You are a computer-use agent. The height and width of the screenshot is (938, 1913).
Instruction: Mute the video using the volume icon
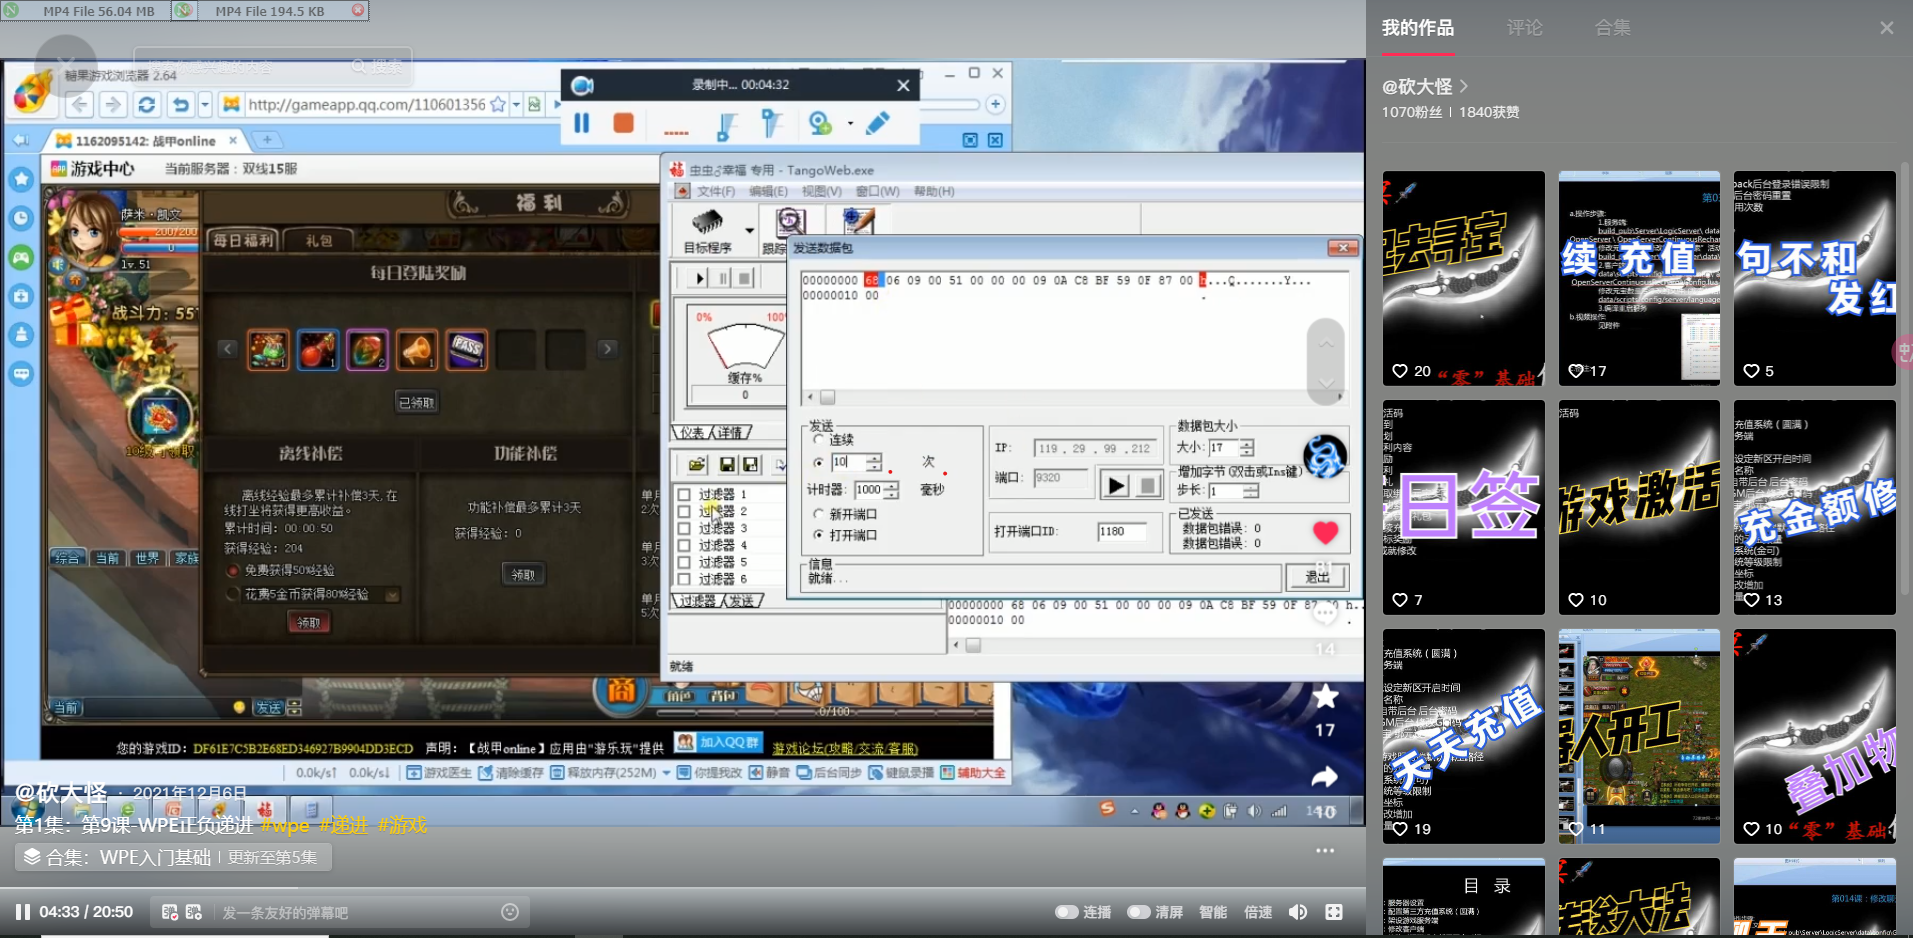click(x=1298, y=912)
